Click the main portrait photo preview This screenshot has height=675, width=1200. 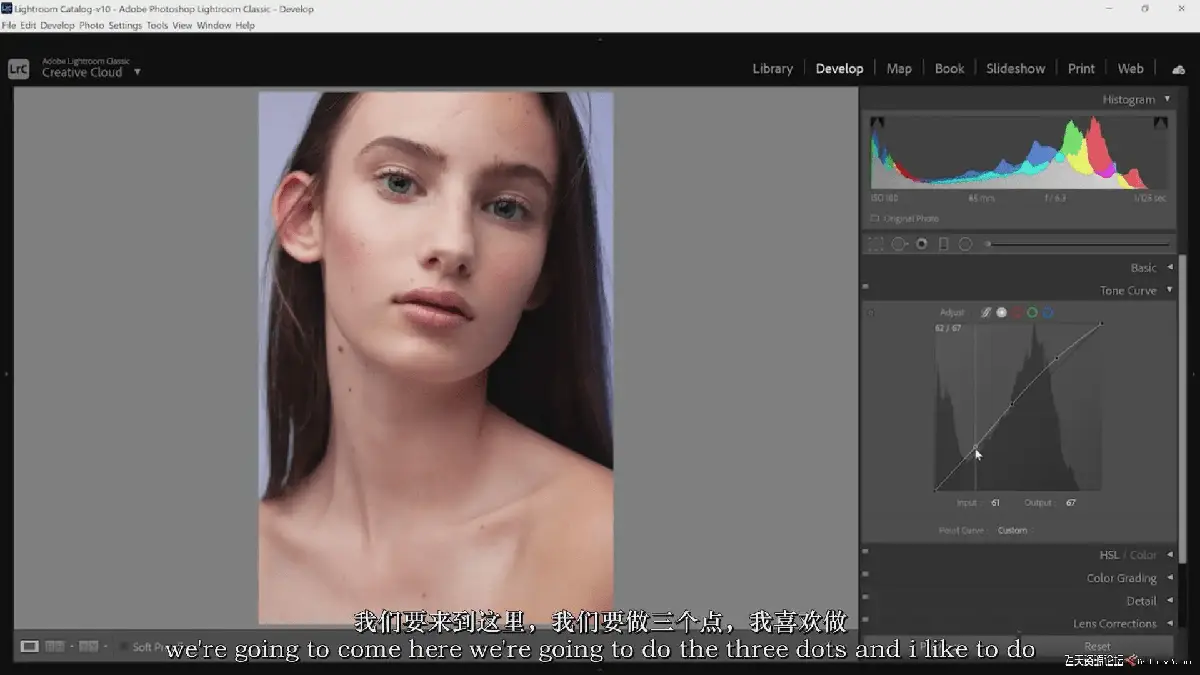click(x=436, y=358)
